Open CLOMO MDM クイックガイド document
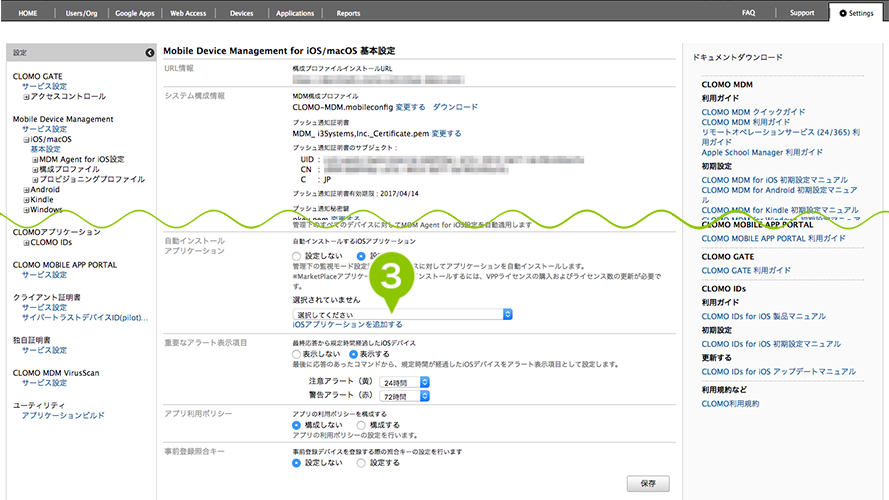Screen dimensions: 889x500 point(753,112)
